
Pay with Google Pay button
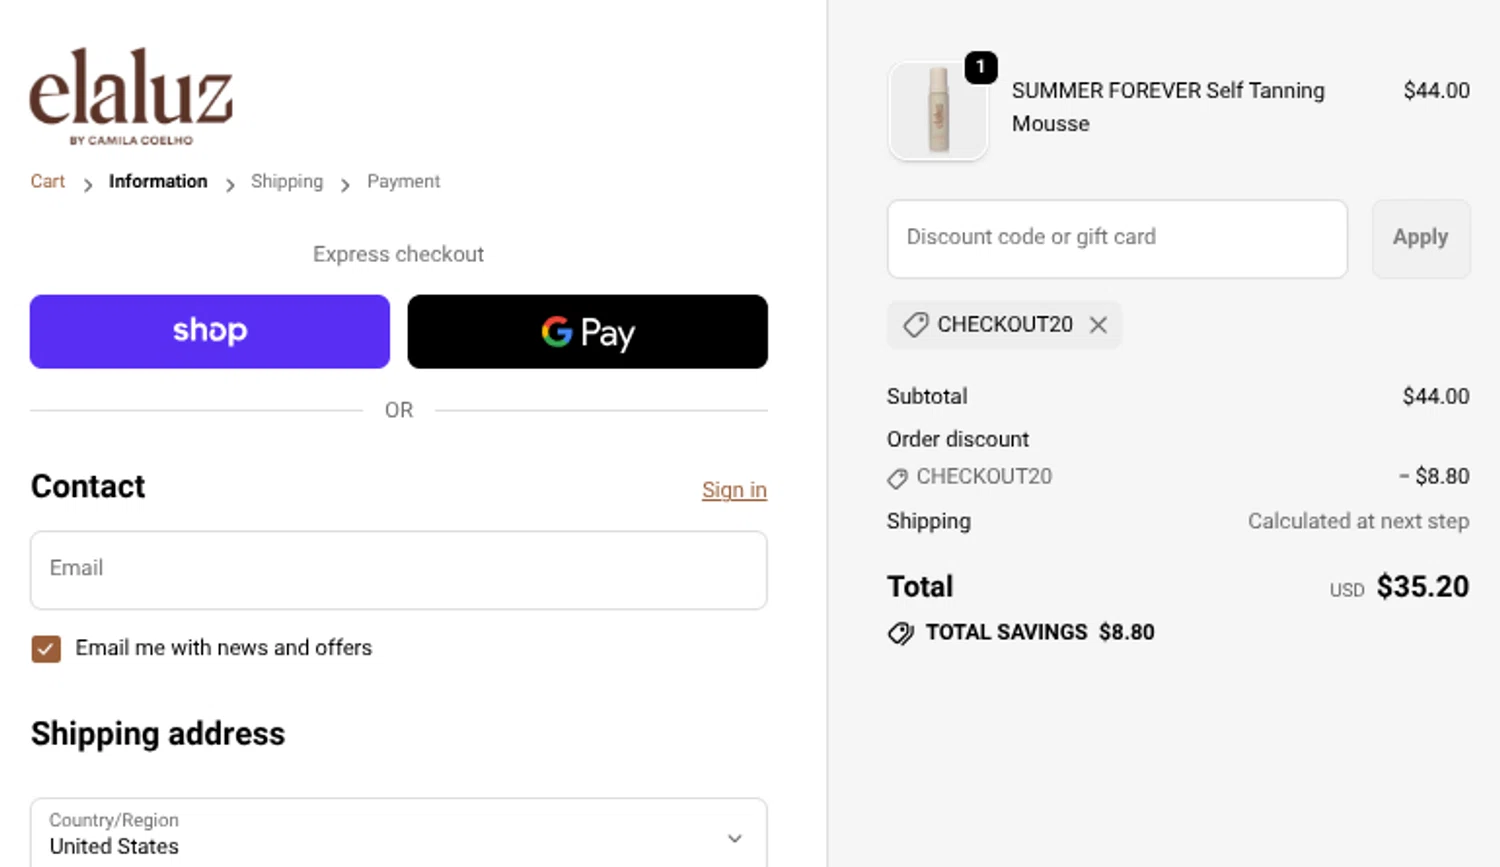tap(588, 331)
